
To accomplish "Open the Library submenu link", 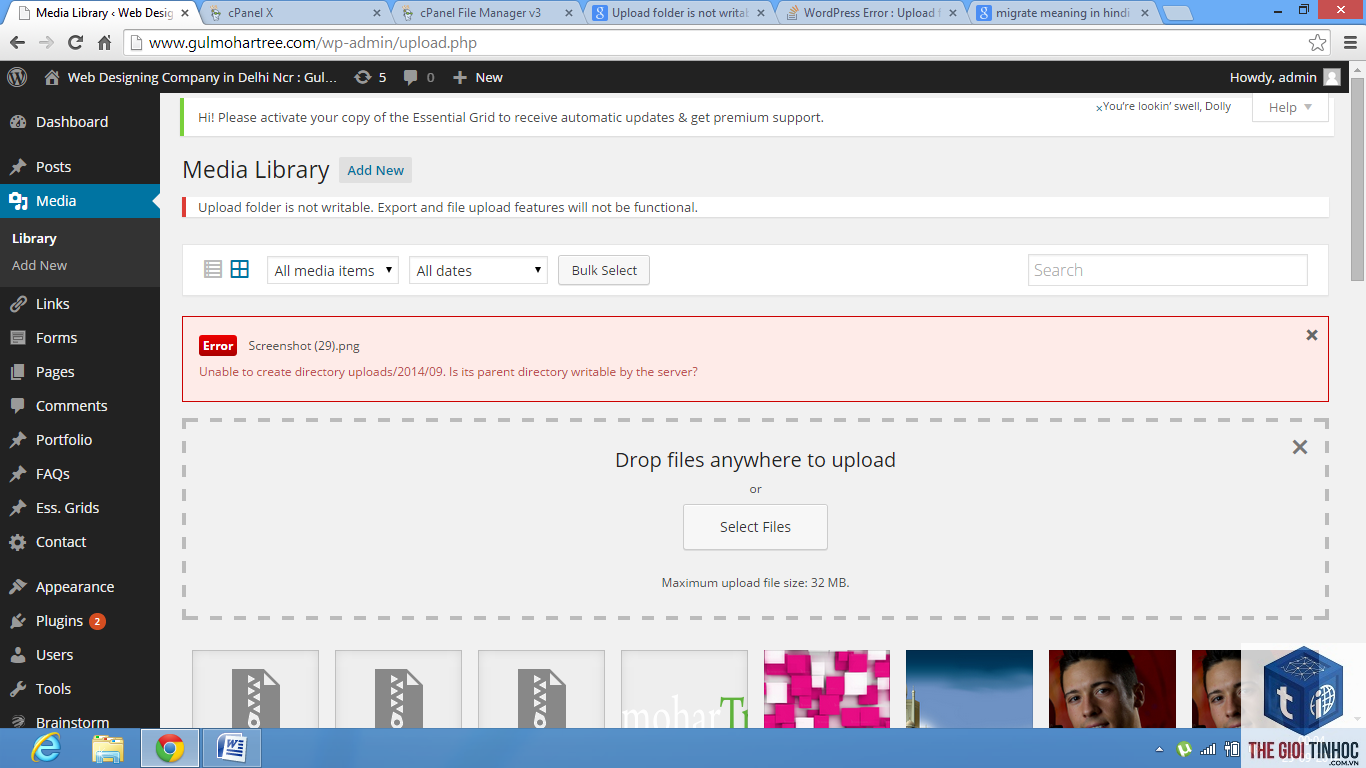I will click(x=34, y=238).
